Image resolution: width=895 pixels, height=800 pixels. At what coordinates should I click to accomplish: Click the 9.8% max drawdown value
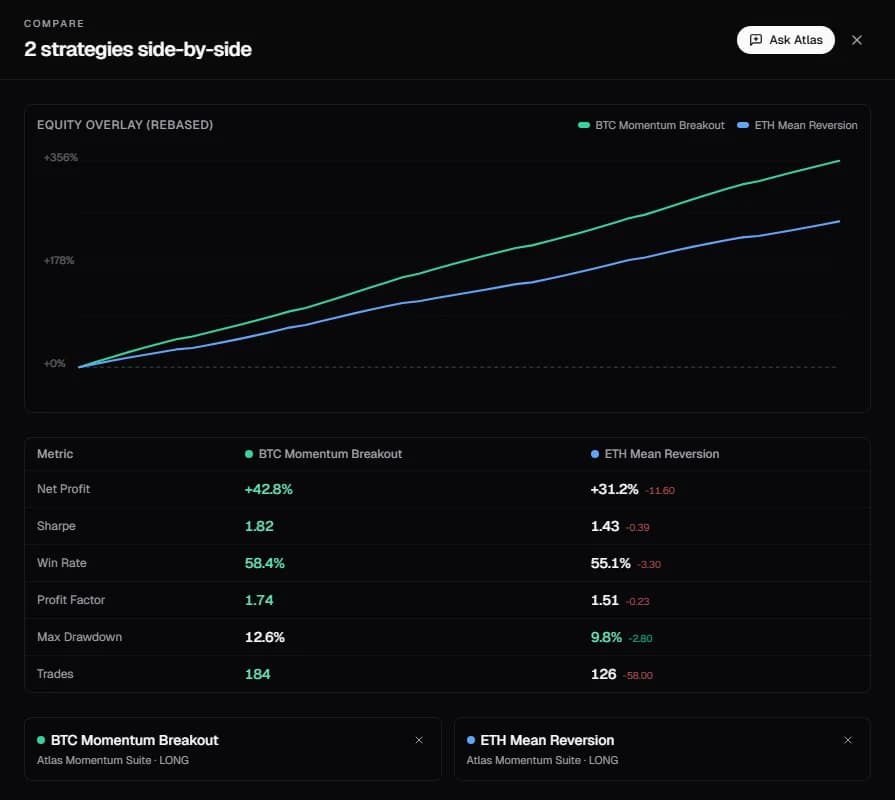pyautogui.click(x=606, y=637)
